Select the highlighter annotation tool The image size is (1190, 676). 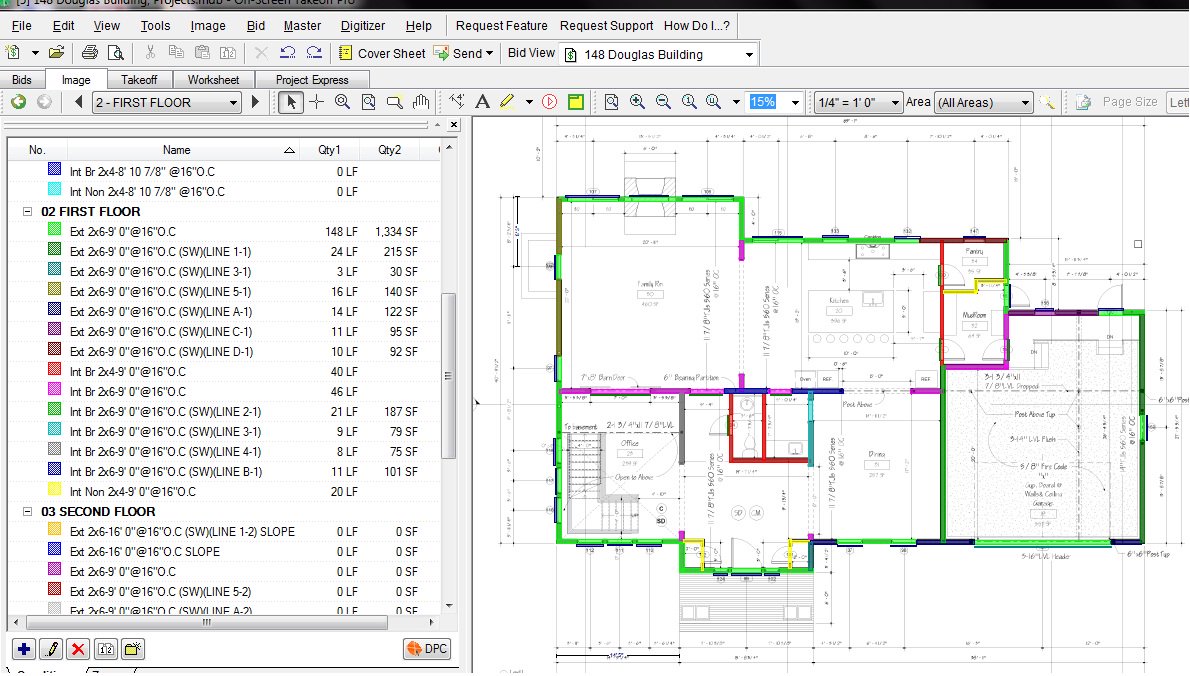click(x=505, y=101)
